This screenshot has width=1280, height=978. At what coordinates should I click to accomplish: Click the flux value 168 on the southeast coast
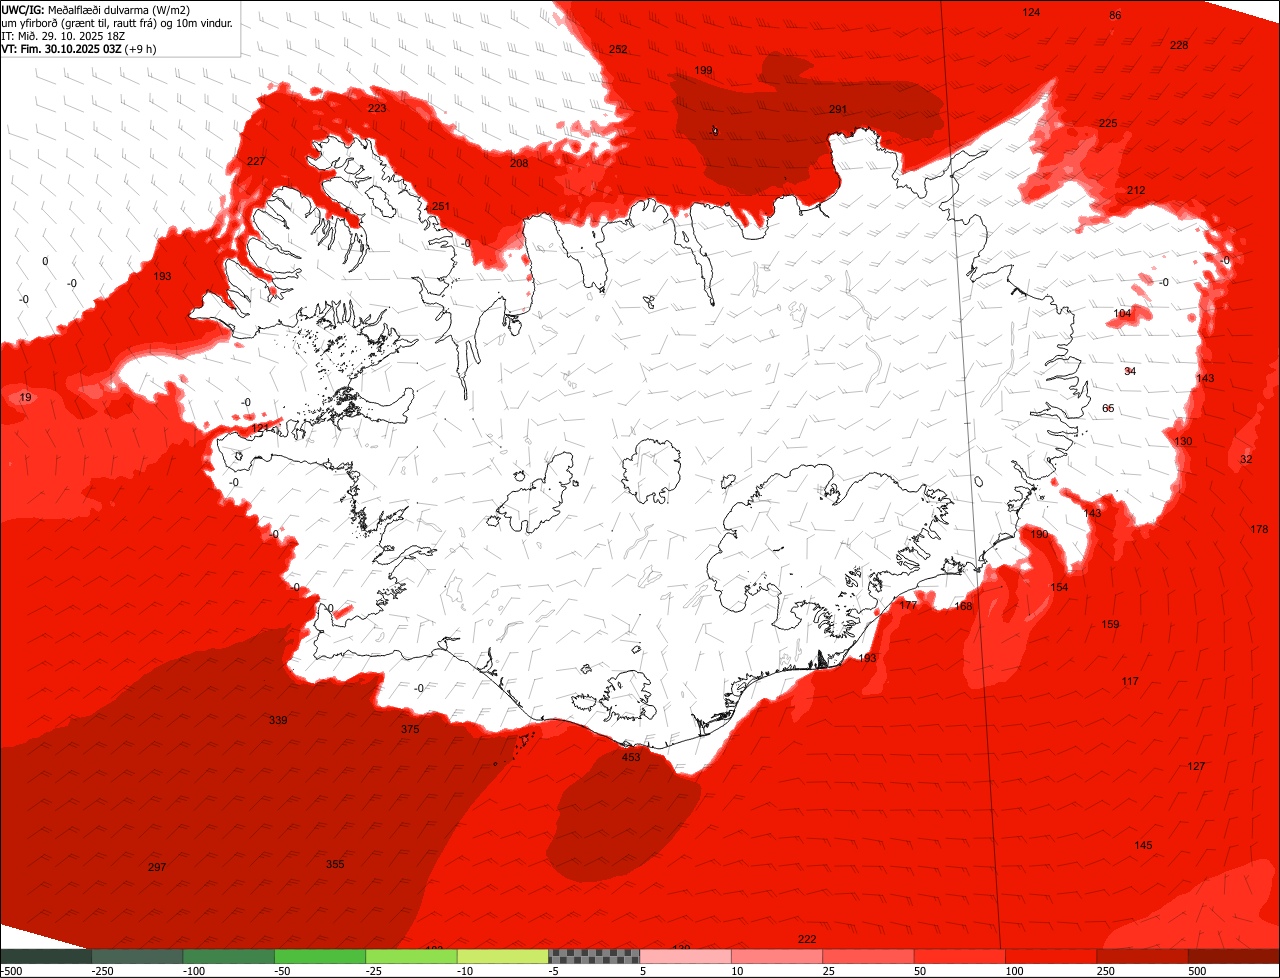point(963,607)
